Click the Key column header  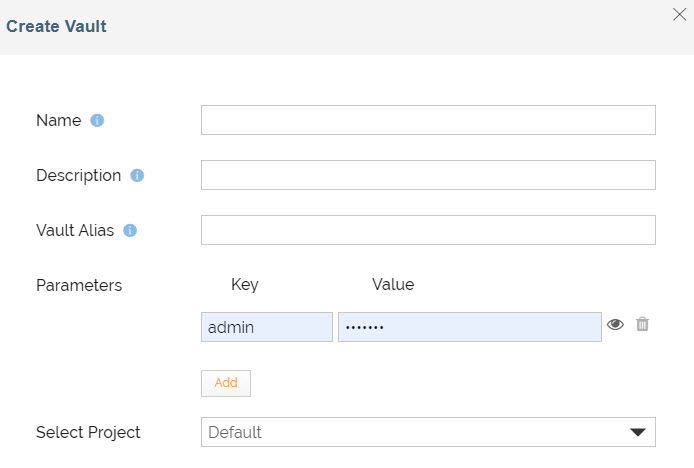244,285
